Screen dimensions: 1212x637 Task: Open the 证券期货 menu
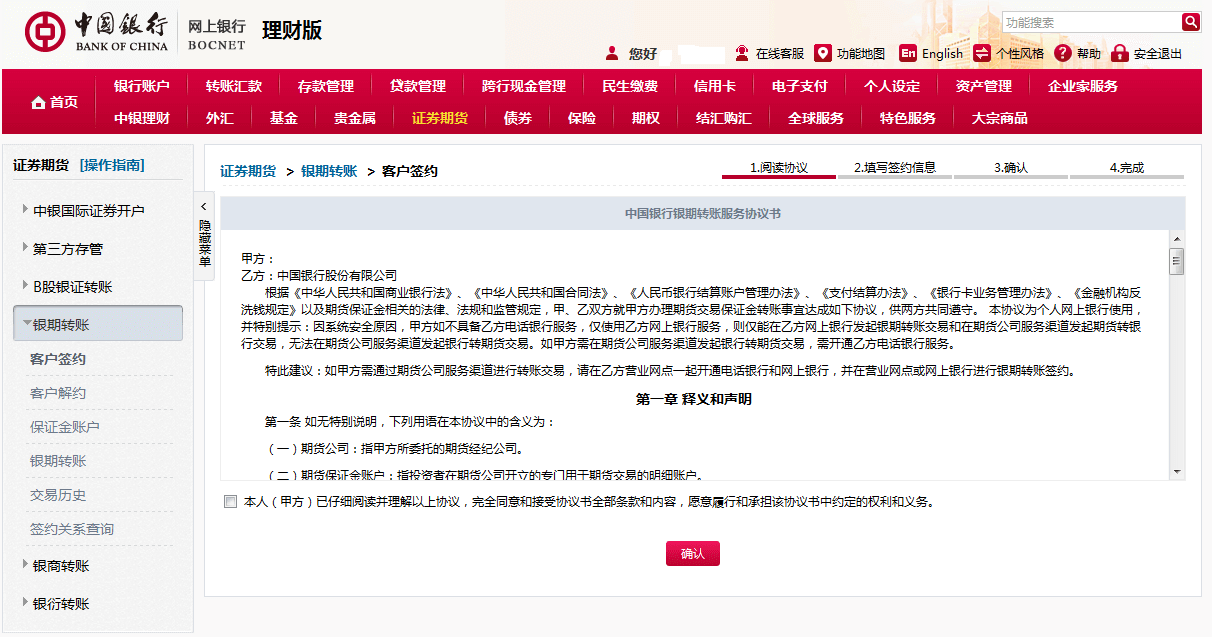(x=440, y=118)
